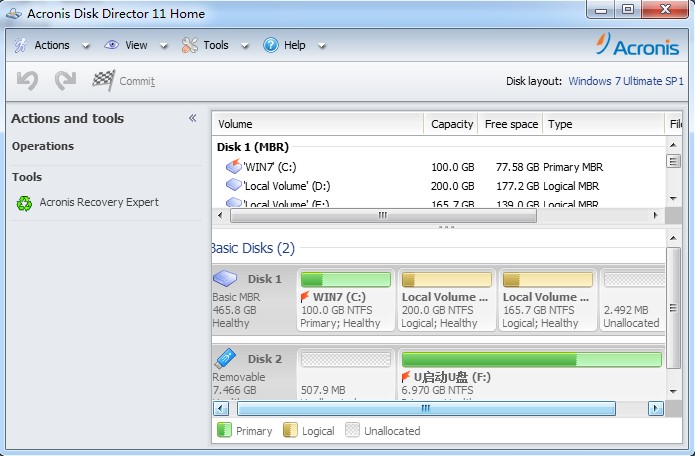Viewport: 695px width, 456px height.
Task: Click the Commit checkered flag icon
Action: pos(104,80)
